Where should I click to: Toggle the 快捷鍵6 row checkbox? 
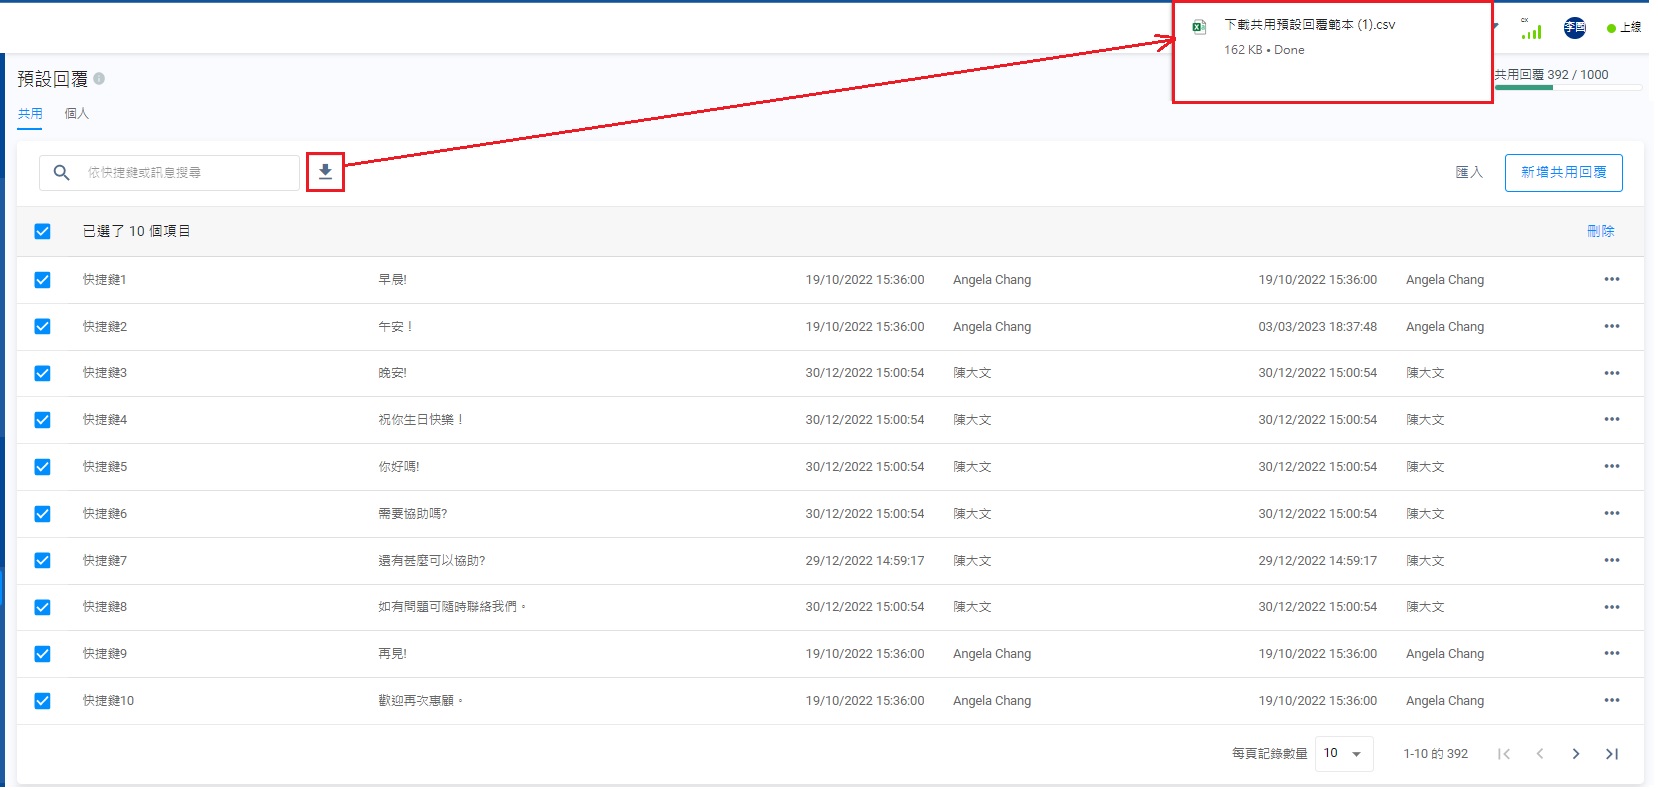pyautogui.click(x=42, y=514)
